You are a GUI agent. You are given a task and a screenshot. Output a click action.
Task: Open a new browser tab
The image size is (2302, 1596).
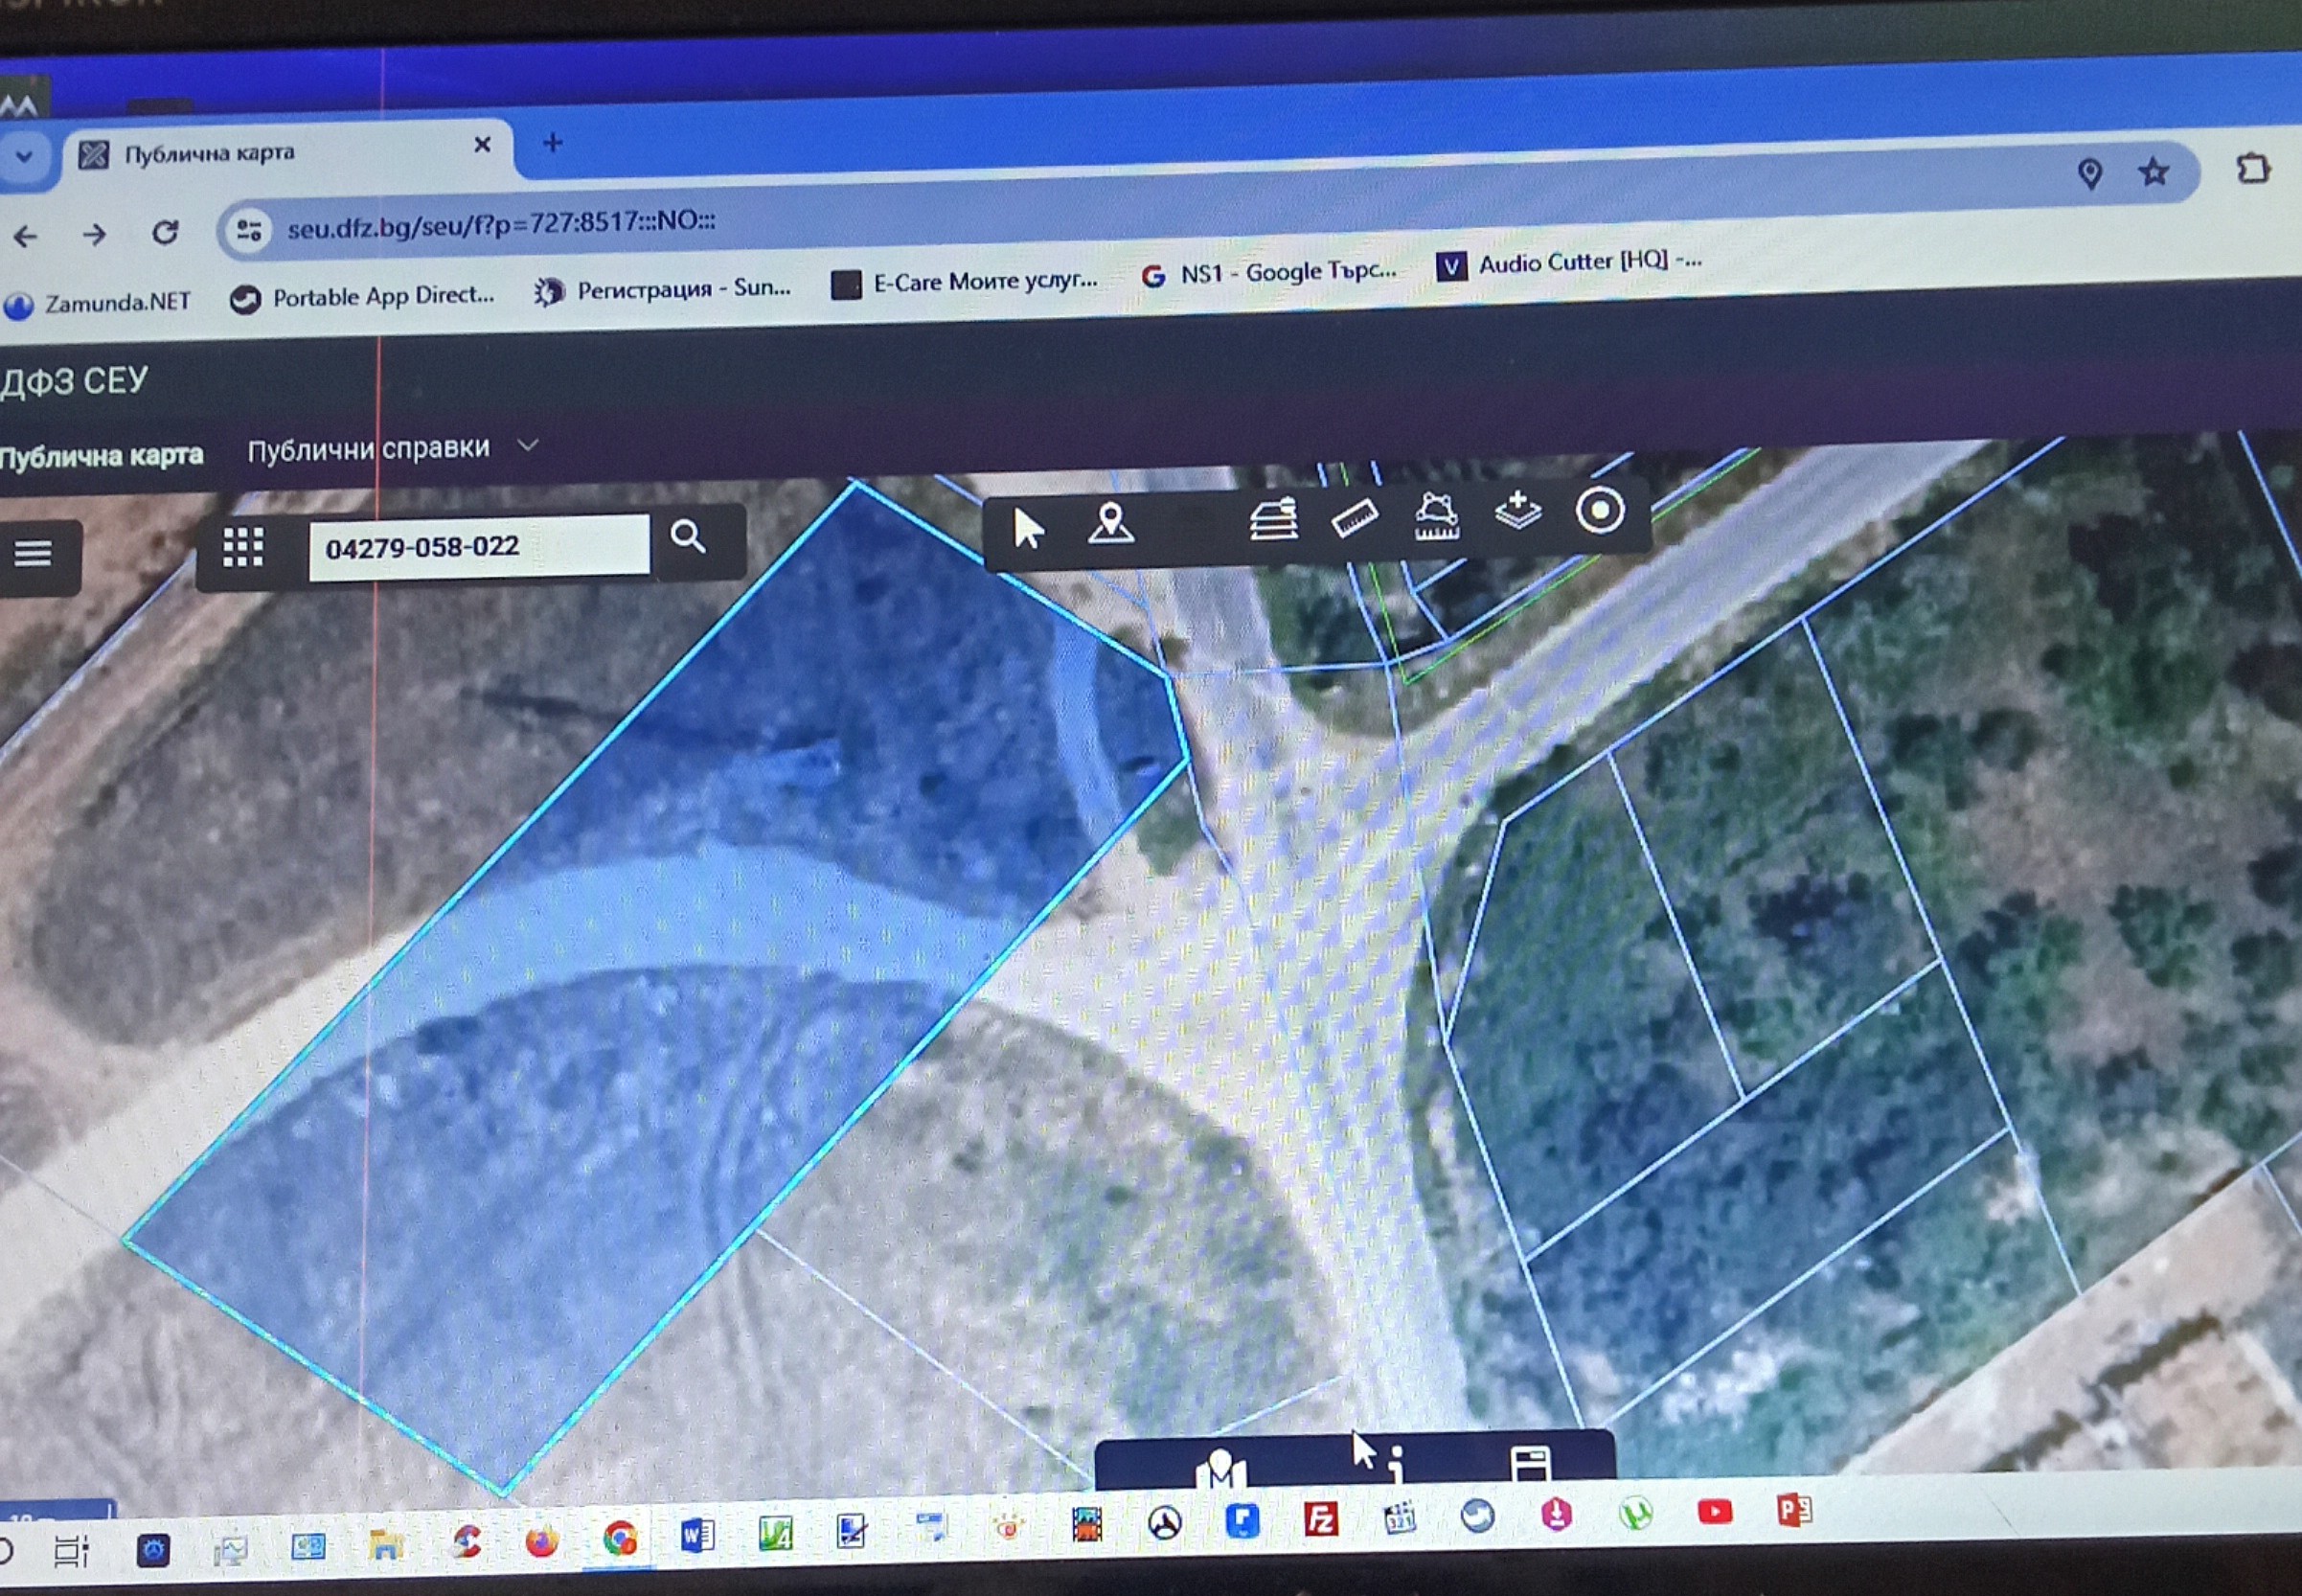point(552,143)
